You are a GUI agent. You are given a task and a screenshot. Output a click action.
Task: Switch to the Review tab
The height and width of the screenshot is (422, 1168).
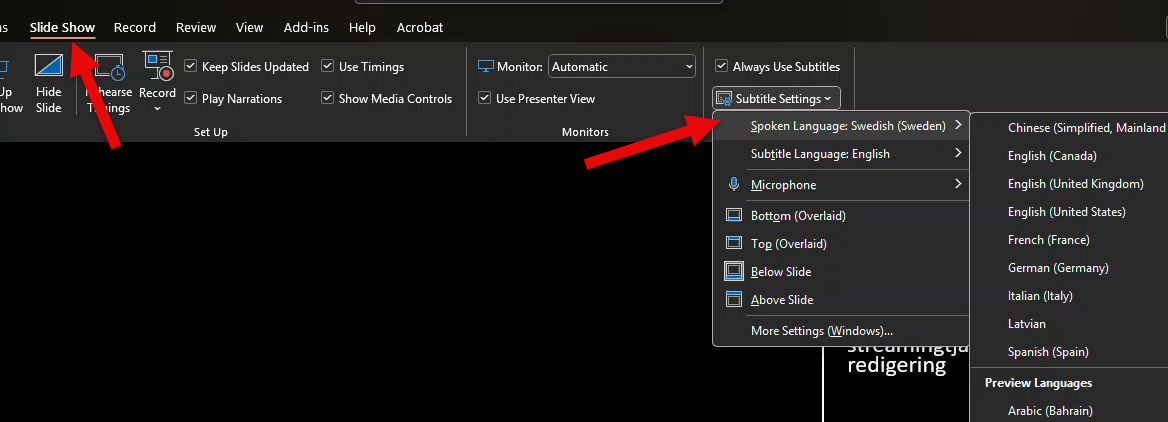(x=196, y=27)
